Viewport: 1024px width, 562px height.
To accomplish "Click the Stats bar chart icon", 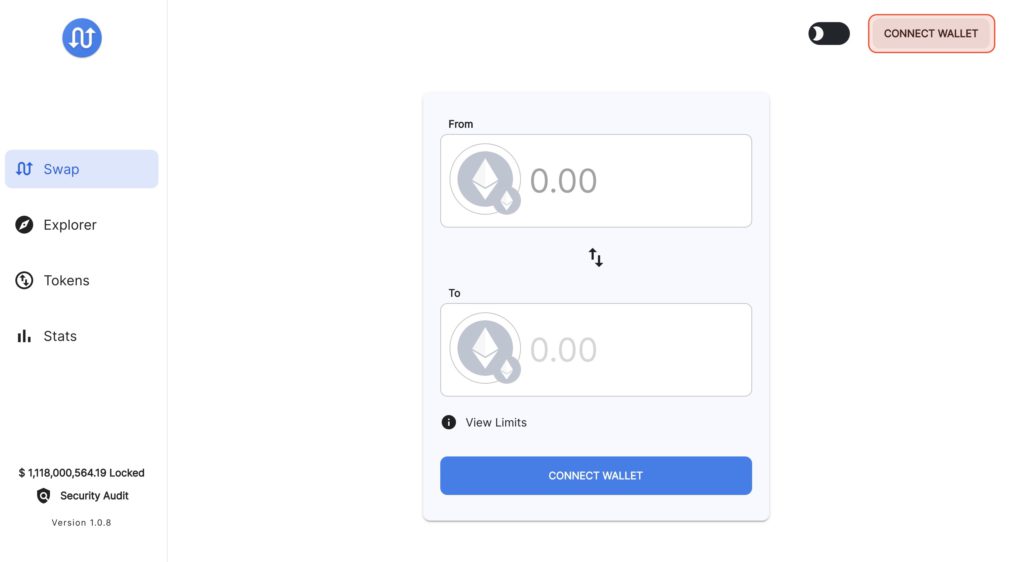I will point(24,336).
